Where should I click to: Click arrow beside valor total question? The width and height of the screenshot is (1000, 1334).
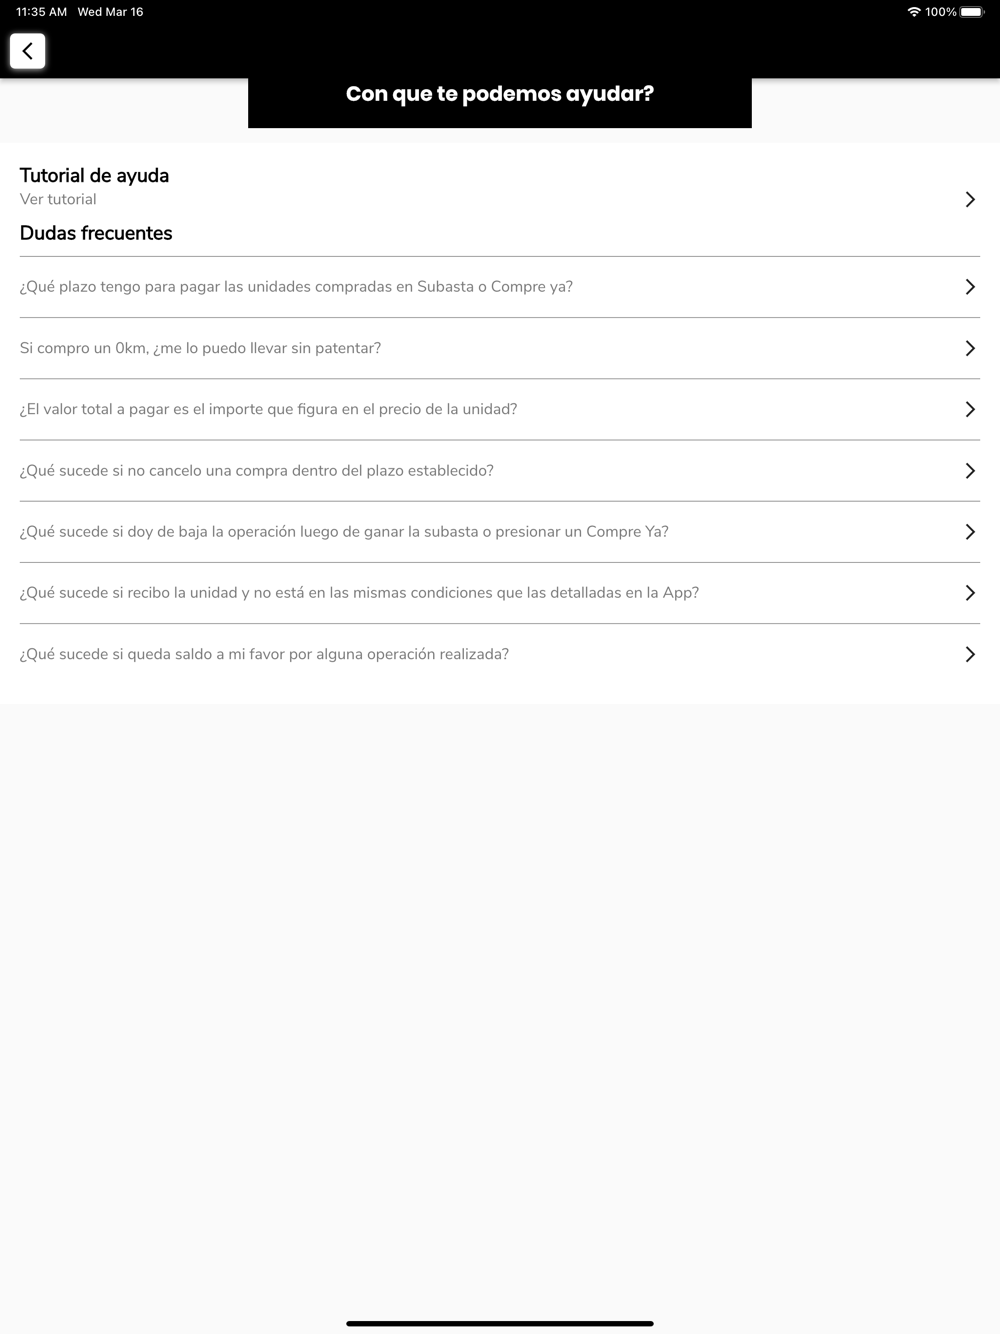pos(969,409)
